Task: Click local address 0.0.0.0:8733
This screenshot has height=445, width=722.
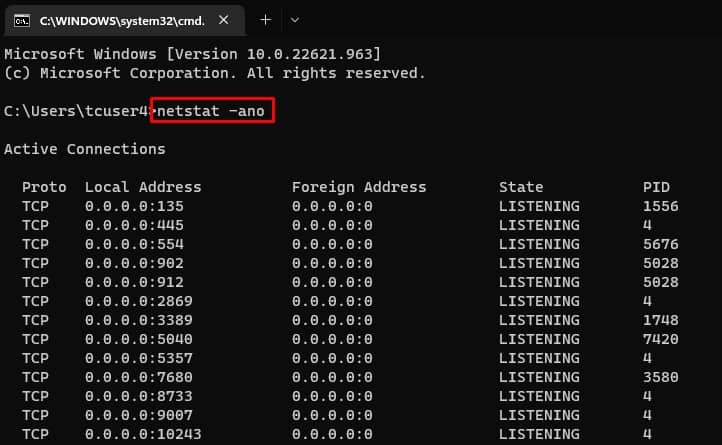Action: pos(139,396)
